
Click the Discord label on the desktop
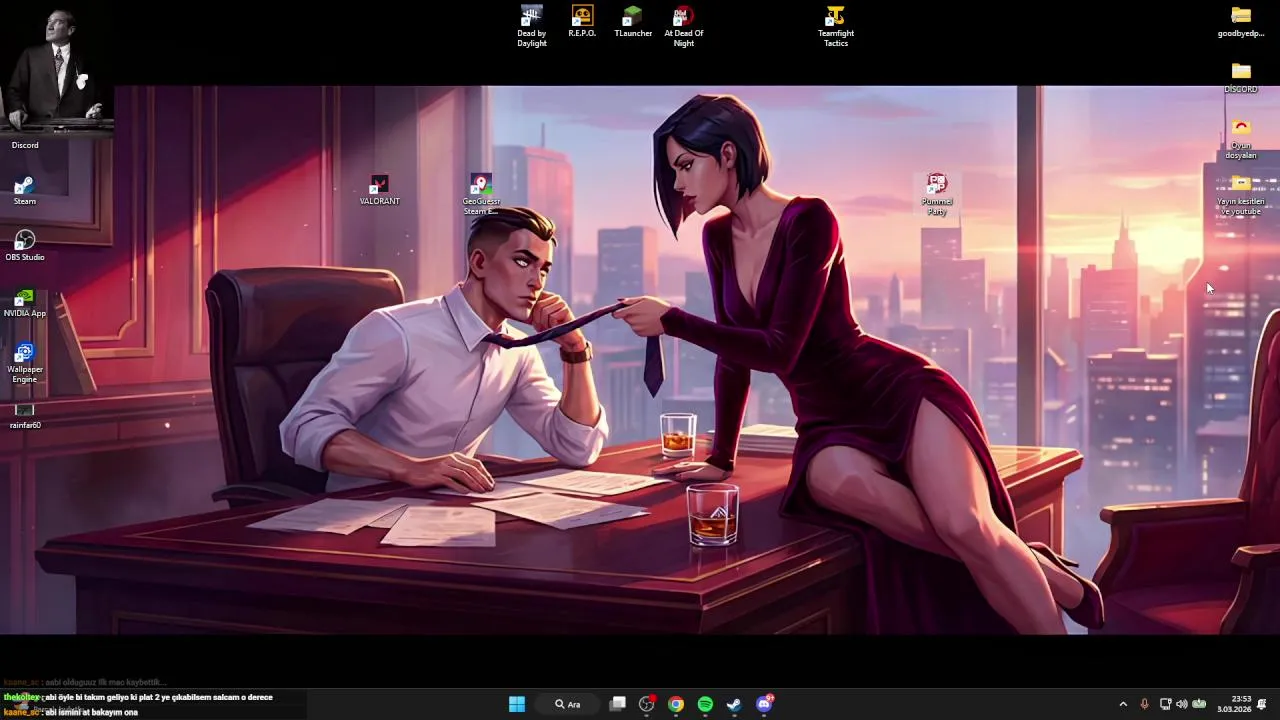click(x=25, y=145)
